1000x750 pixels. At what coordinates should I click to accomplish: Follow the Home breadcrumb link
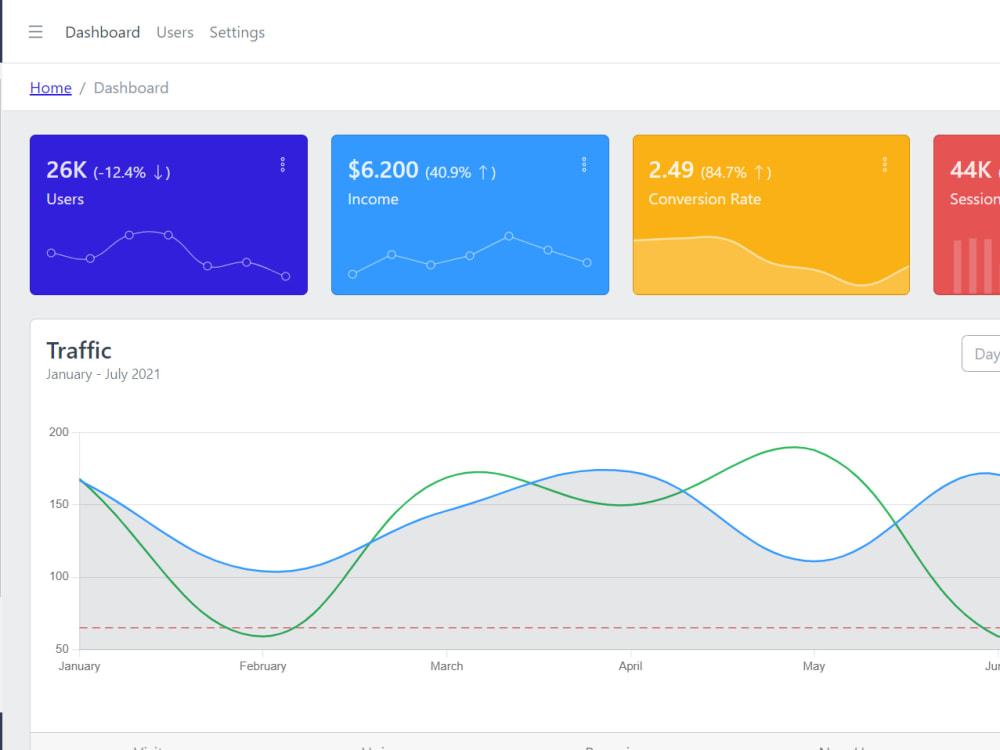tap(51, 88)
